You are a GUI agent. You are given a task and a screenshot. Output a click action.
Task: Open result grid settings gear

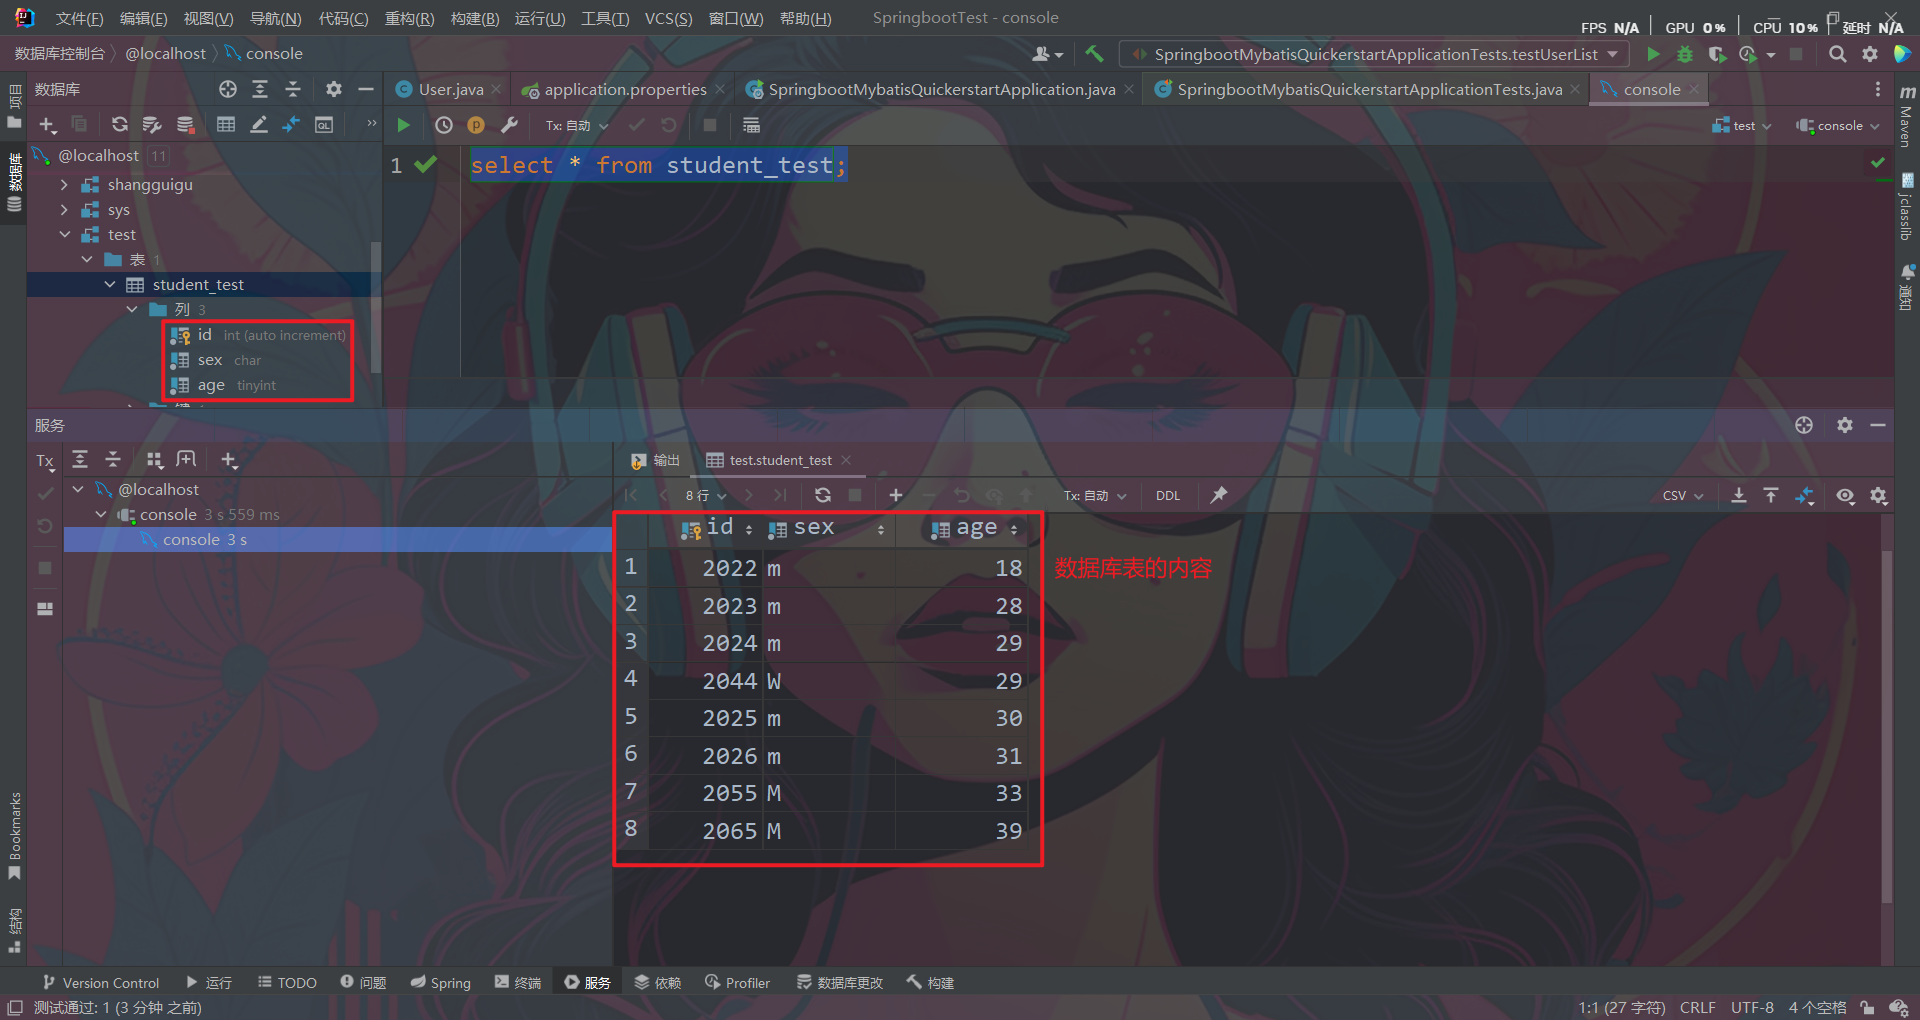pyautogui.click(x=1879, y=495)
